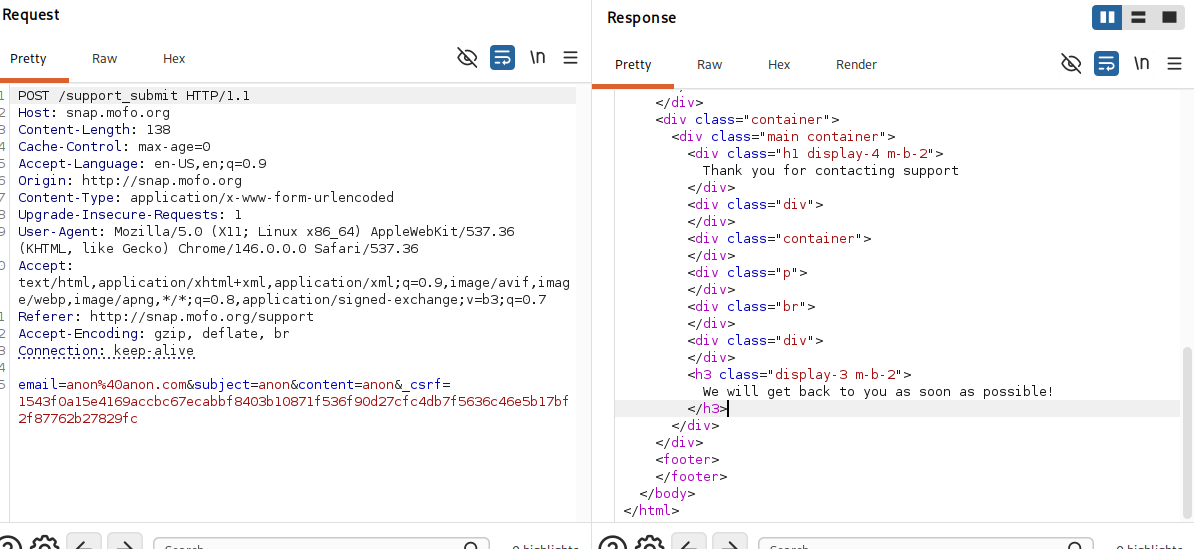Go to next search match in Request
The image size is (1194, 549).
pyautogui.click(x=125, y=544)
